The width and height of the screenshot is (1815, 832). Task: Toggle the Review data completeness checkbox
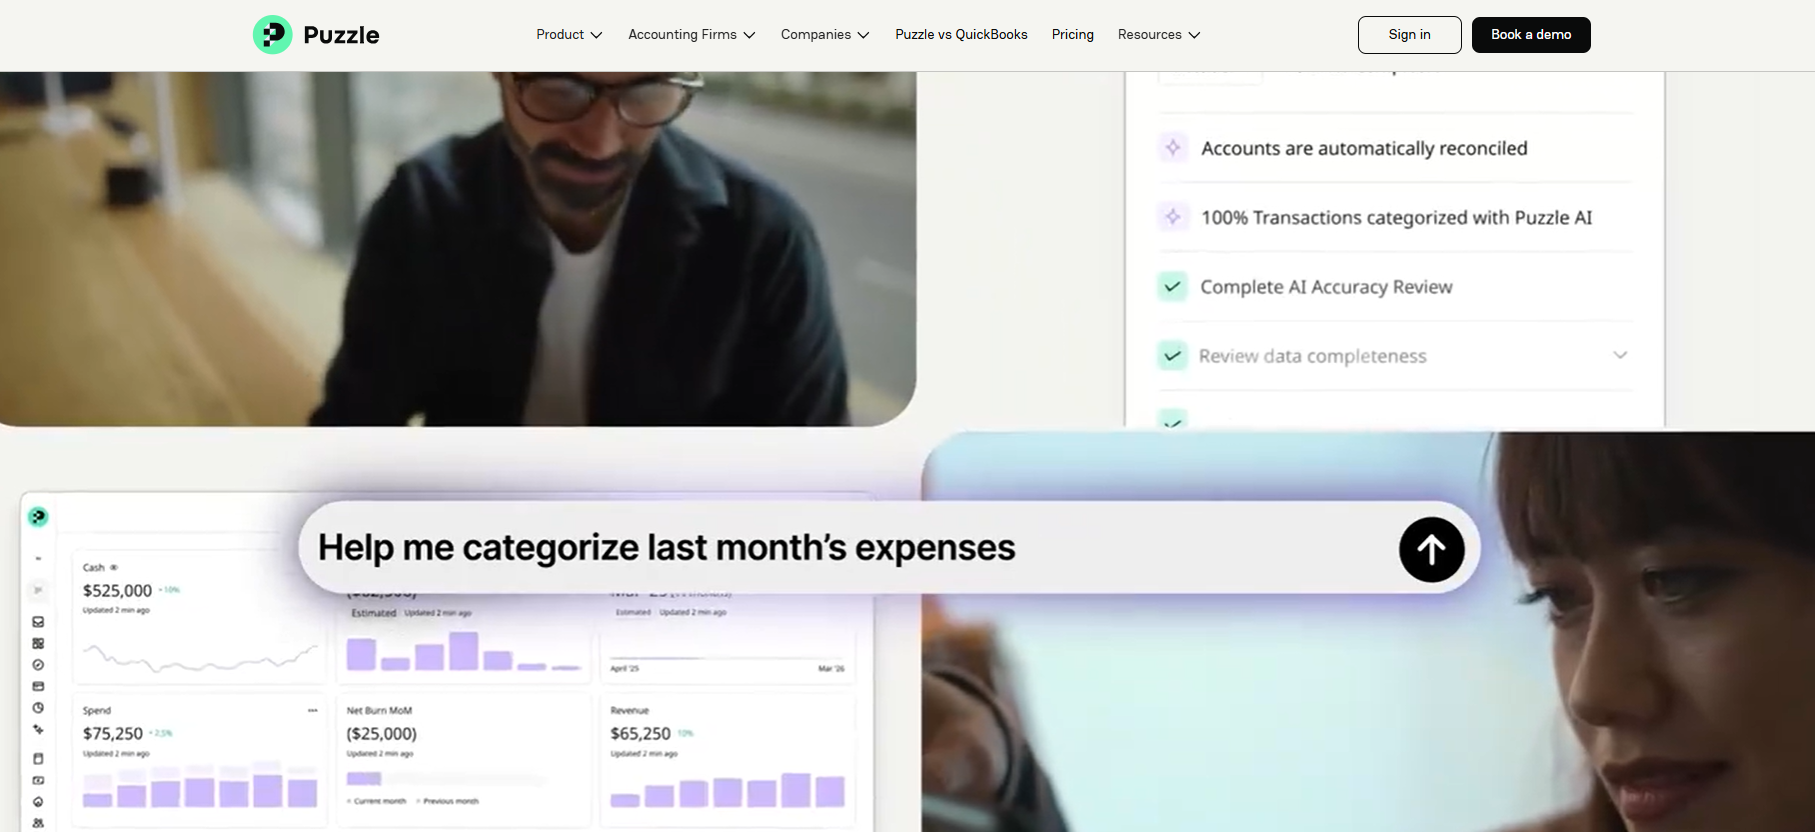(x=1172, y=356)
